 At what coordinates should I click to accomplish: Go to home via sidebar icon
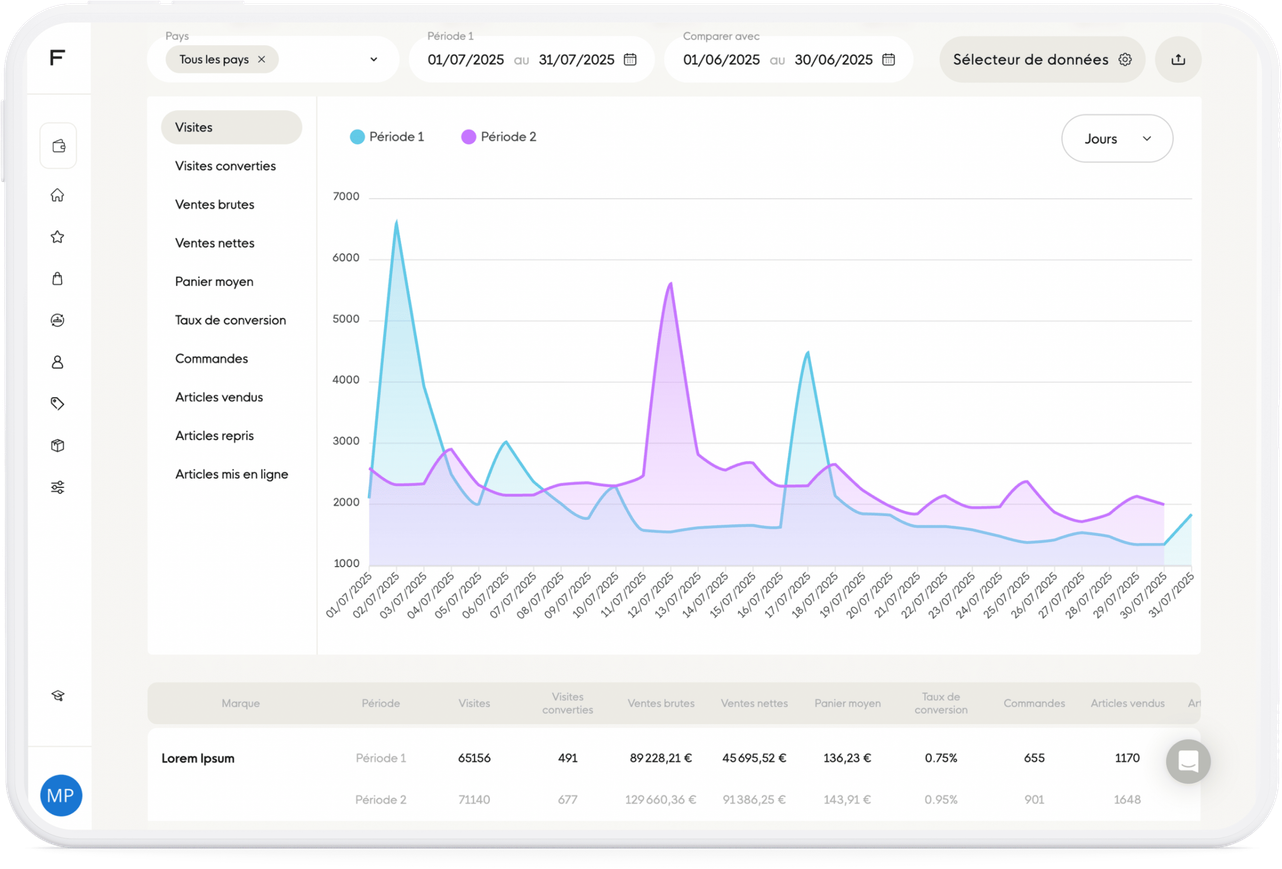tap(58, 195)
